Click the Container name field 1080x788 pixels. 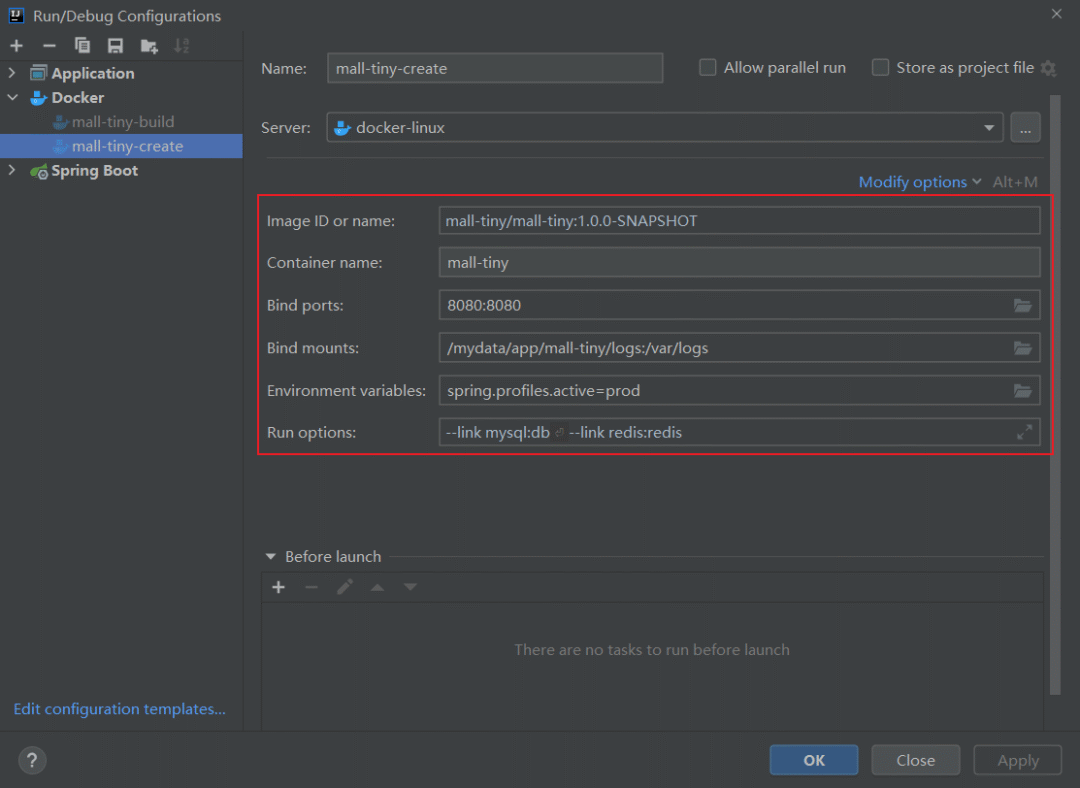pyautogui.click(x=739, y=262)
